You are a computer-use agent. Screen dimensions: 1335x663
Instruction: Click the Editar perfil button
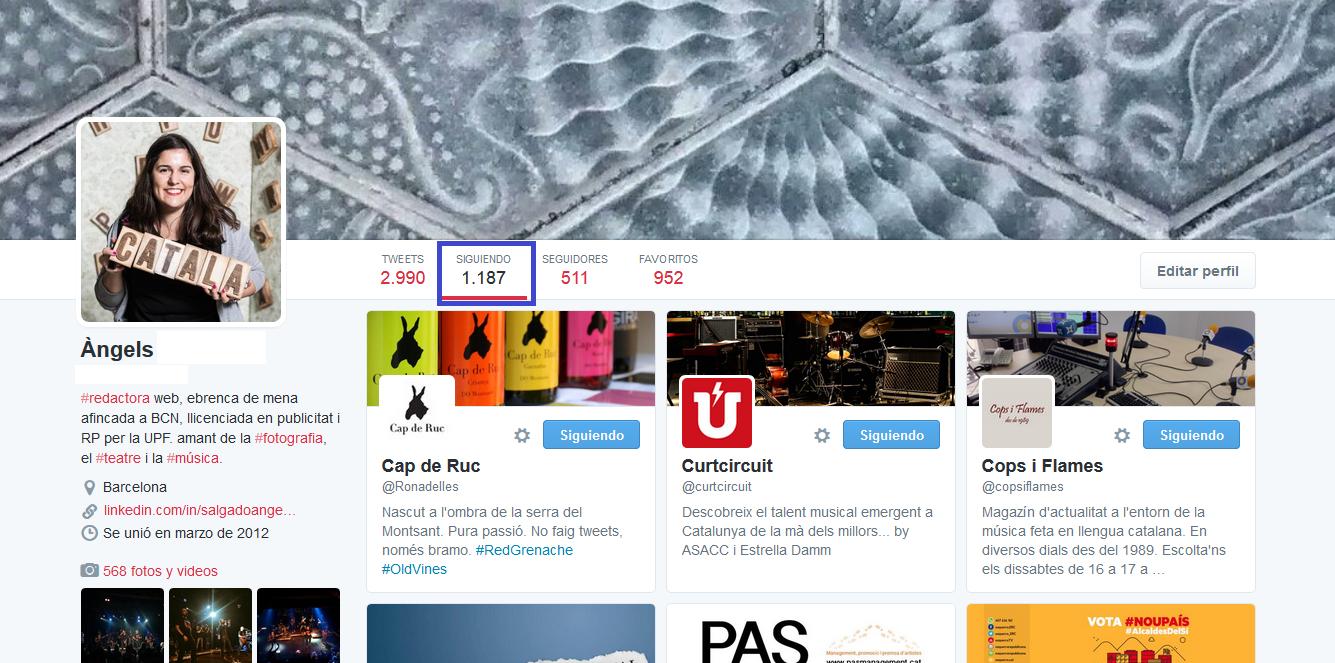click(1198, 271)
